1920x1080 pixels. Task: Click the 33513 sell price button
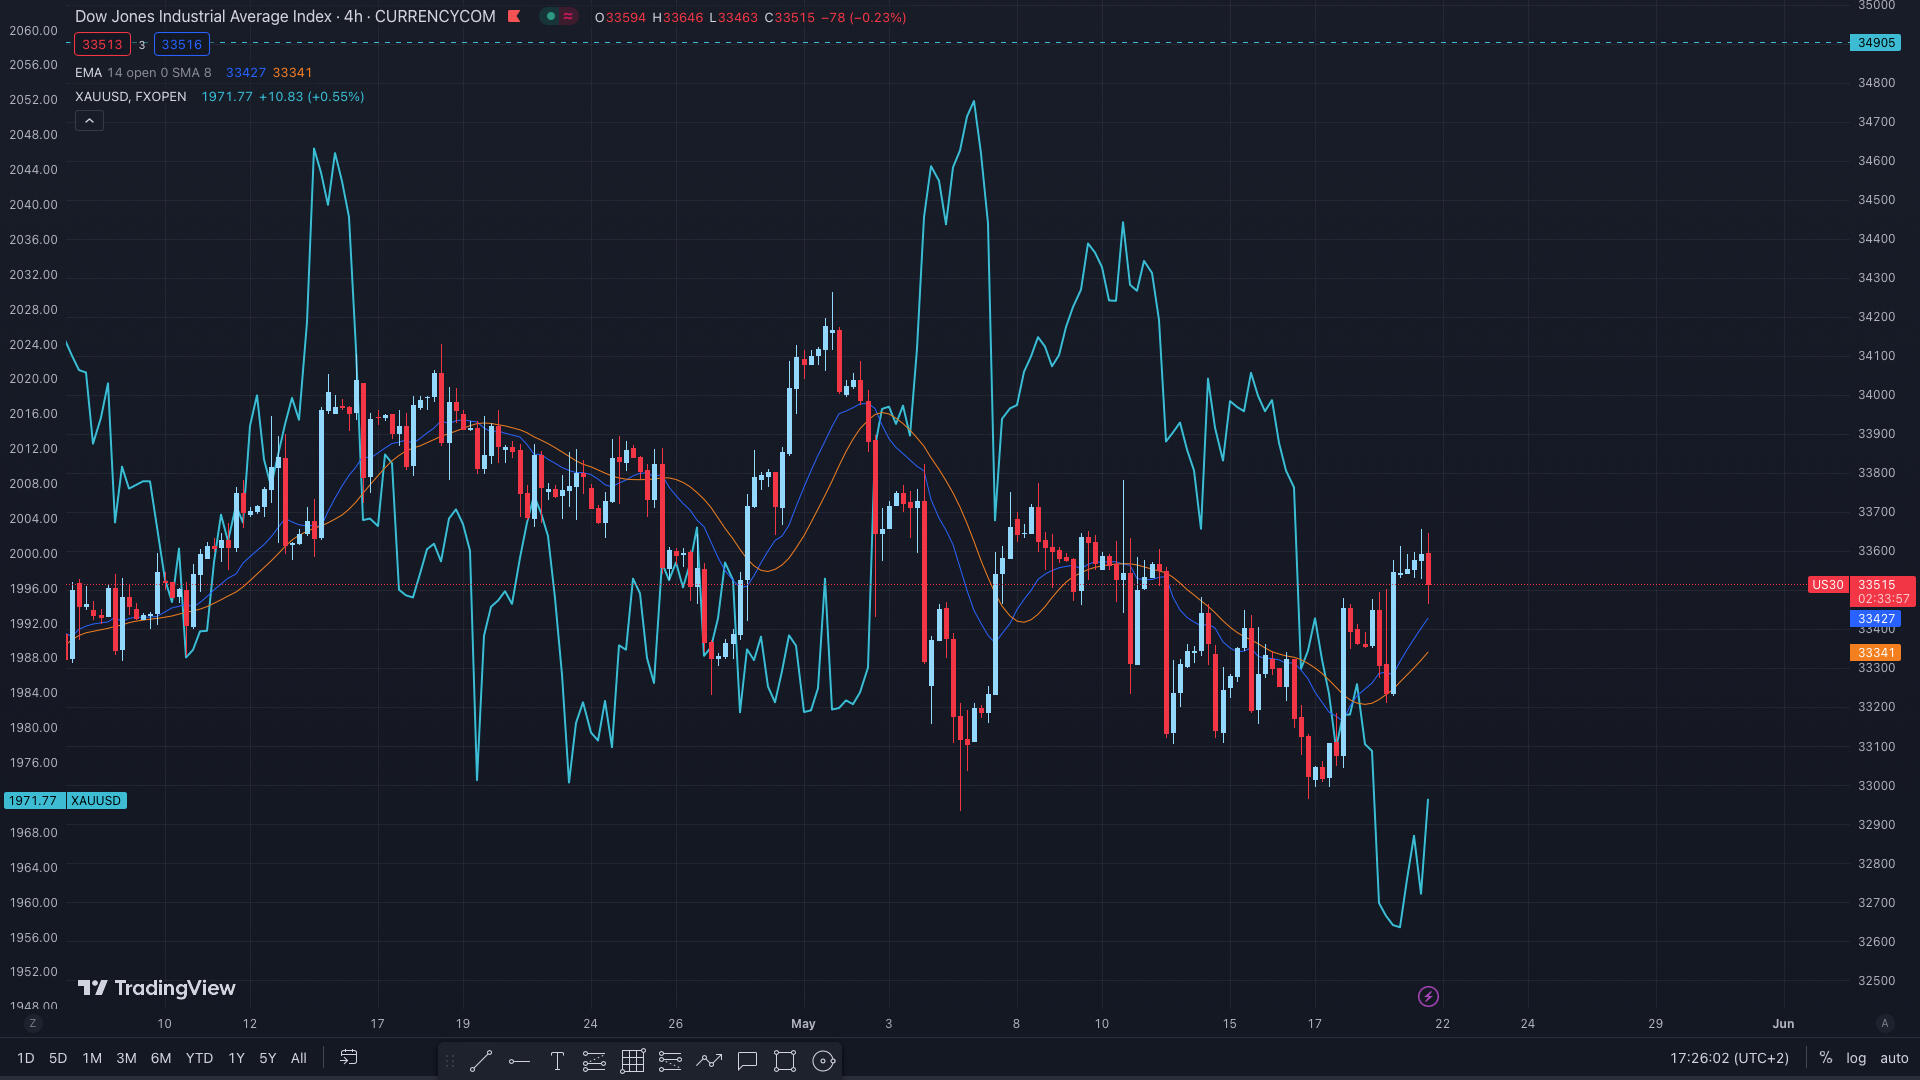click(102, 44)
